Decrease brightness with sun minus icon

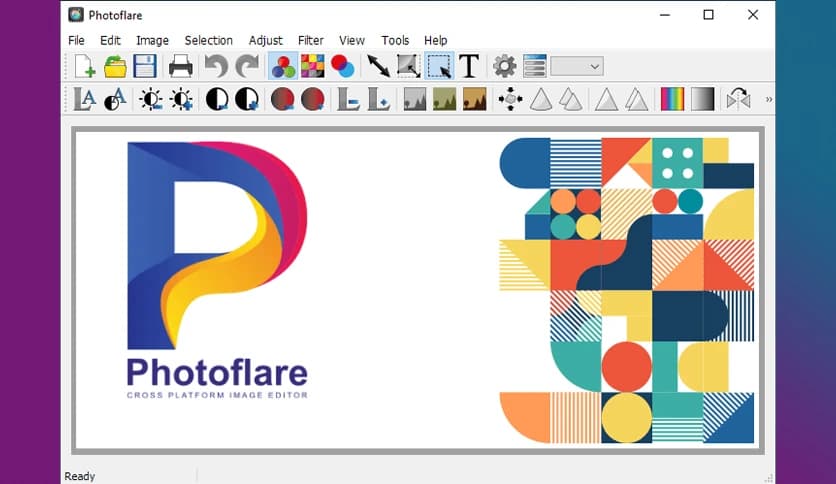(x=150, y=99)
